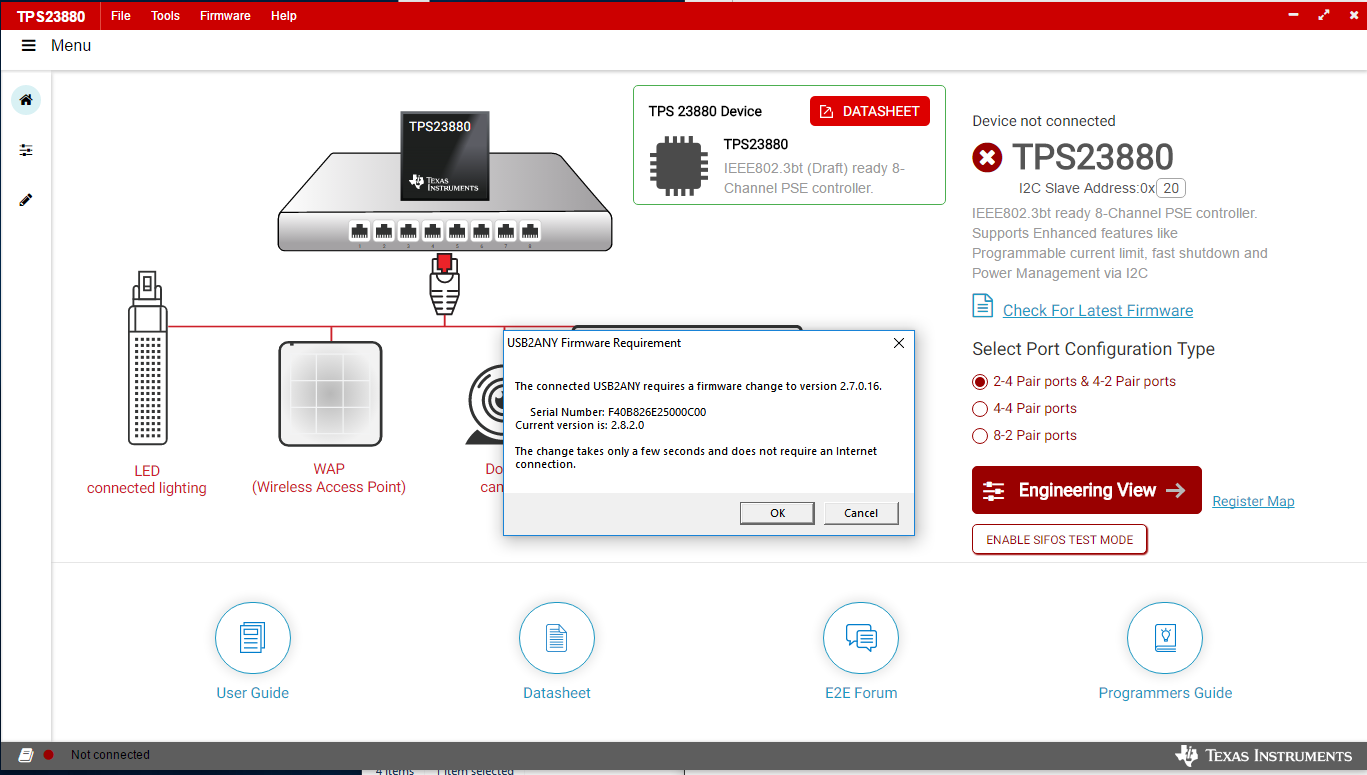Click the Select Port Configuration Type heading
This screenshot has height=775, width=1367.
1093,349
